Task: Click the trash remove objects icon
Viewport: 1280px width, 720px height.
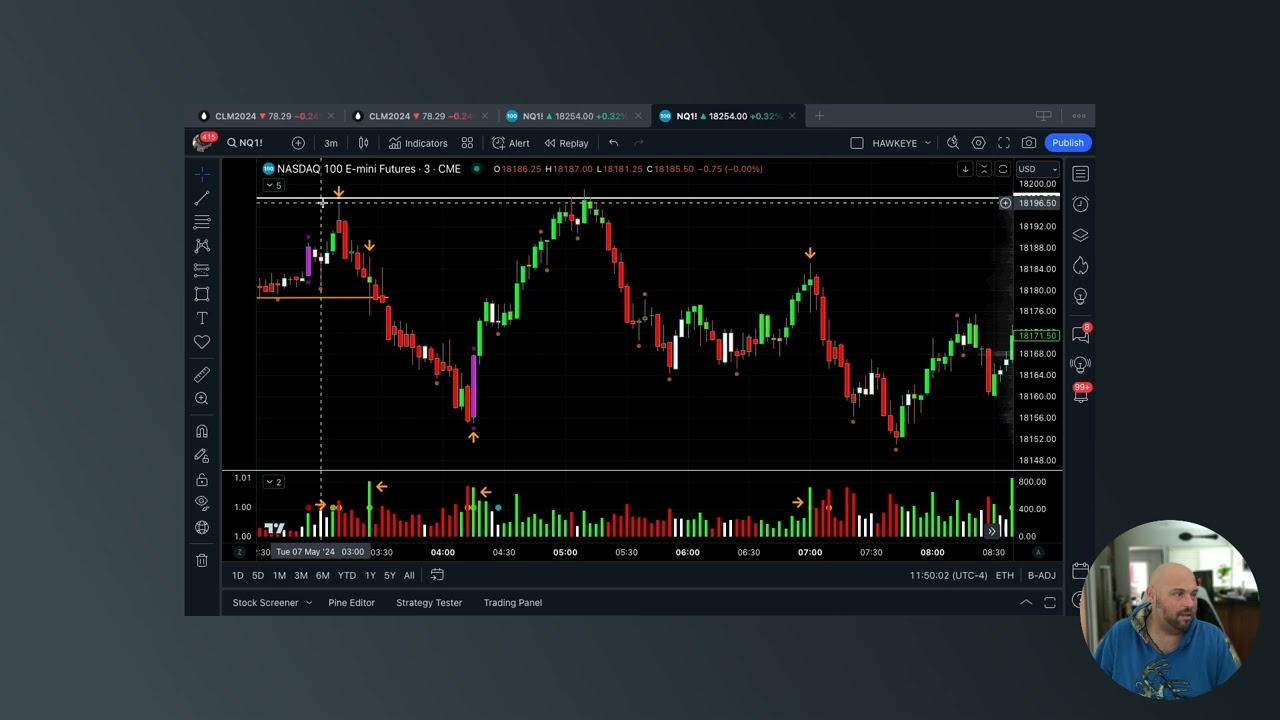Action: [202, 561]
